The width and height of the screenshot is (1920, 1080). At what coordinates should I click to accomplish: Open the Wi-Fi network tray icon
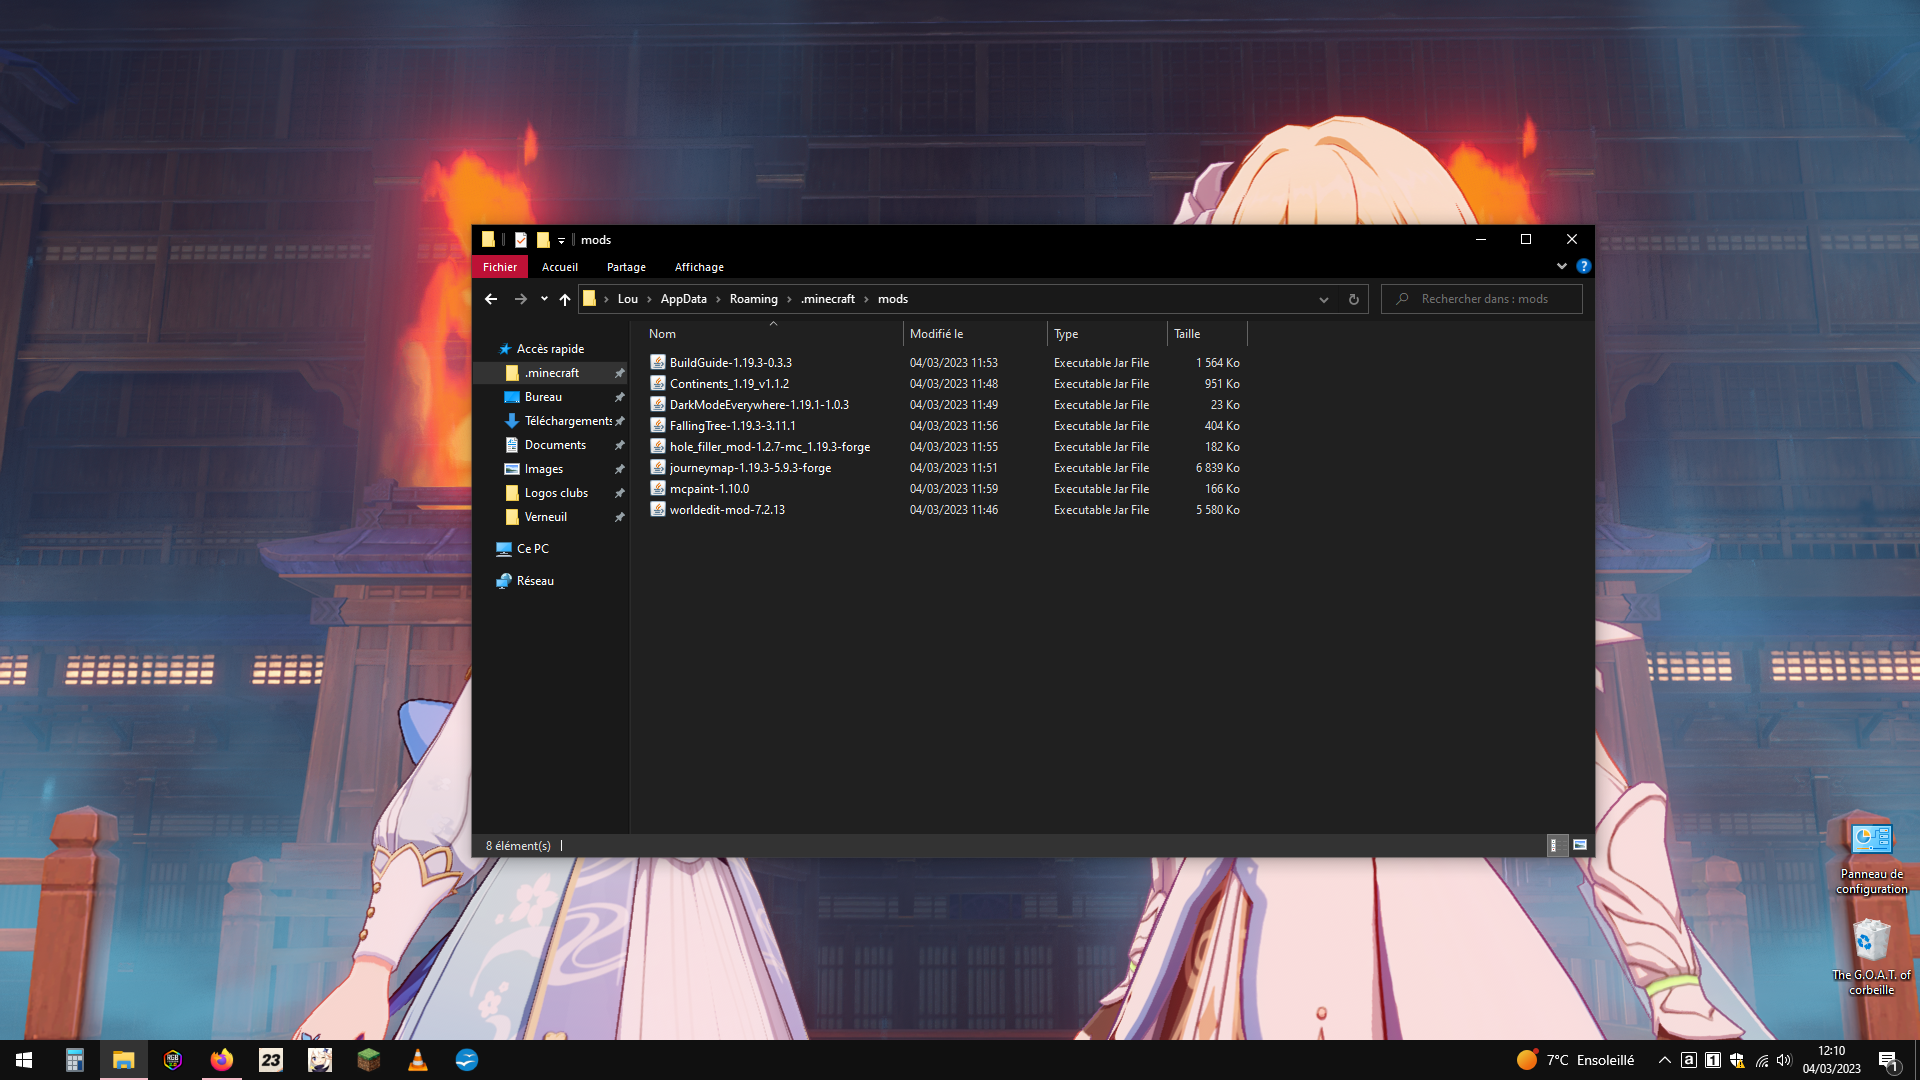tap(1761, 1060)
